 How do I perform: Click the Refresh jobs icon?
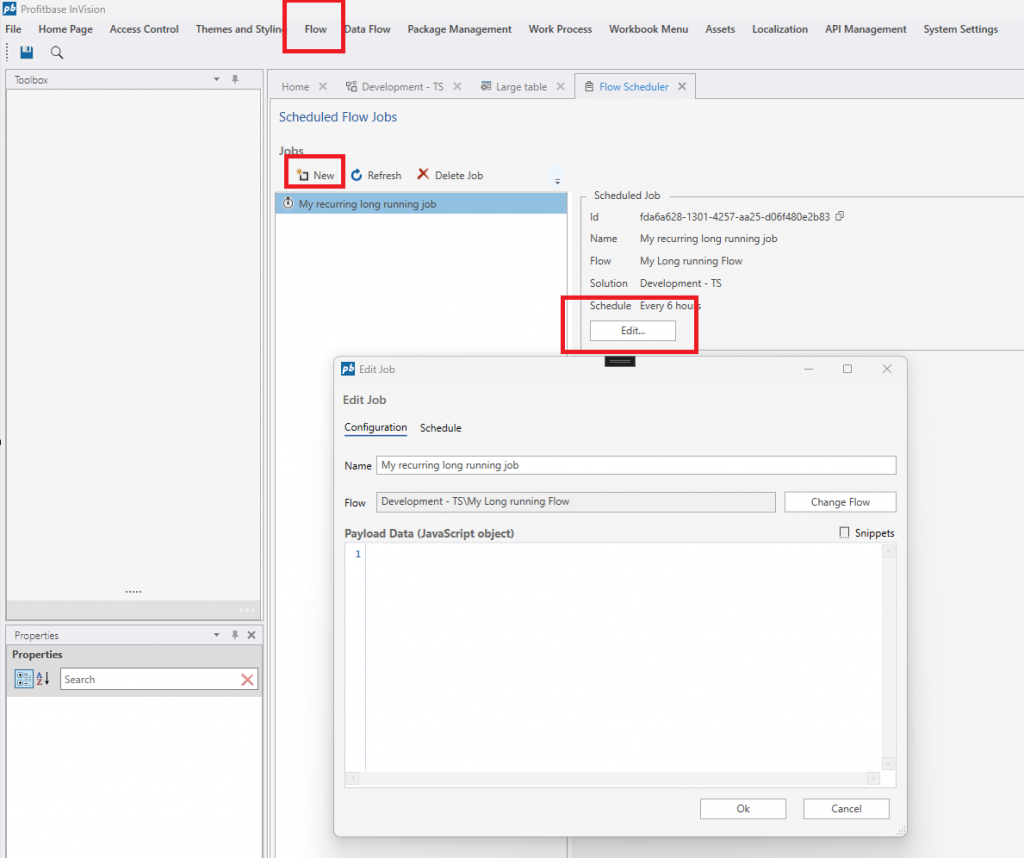[357, 175]
